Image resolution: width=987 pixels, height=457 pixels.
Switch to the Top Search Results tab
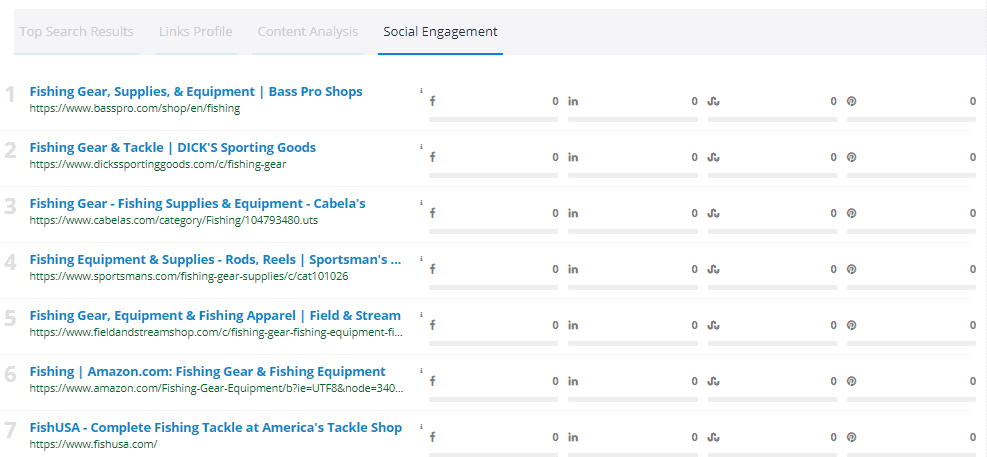pos(76,31)
